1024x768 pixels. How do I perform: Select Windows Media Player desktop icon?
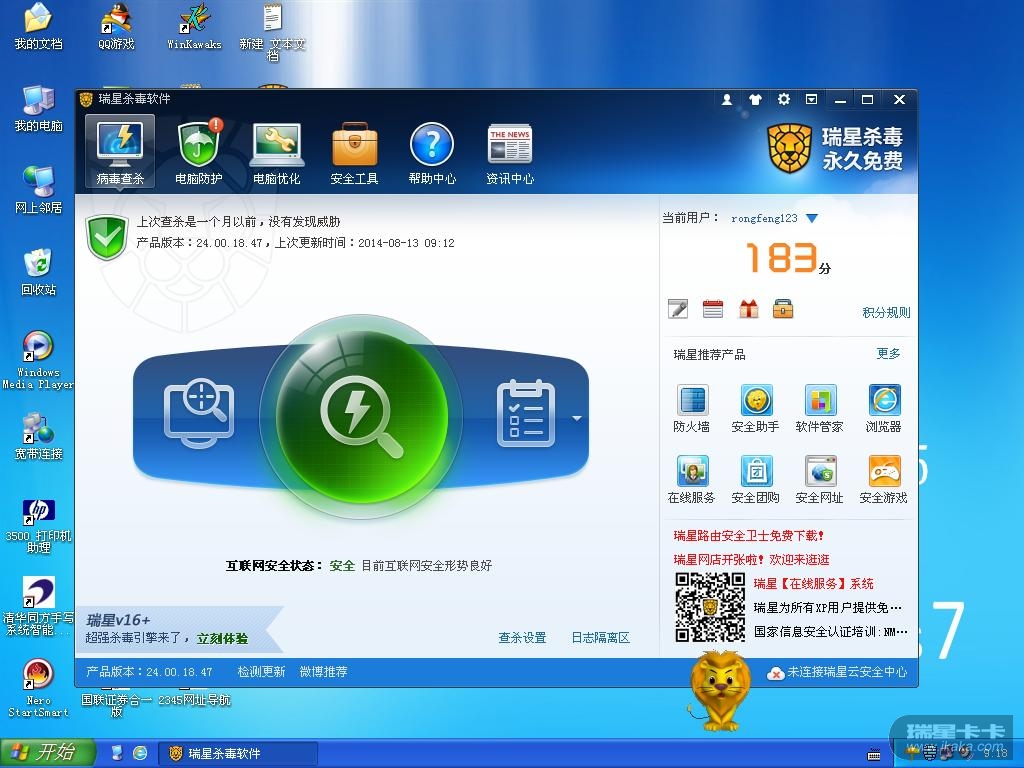click(38, 360)
